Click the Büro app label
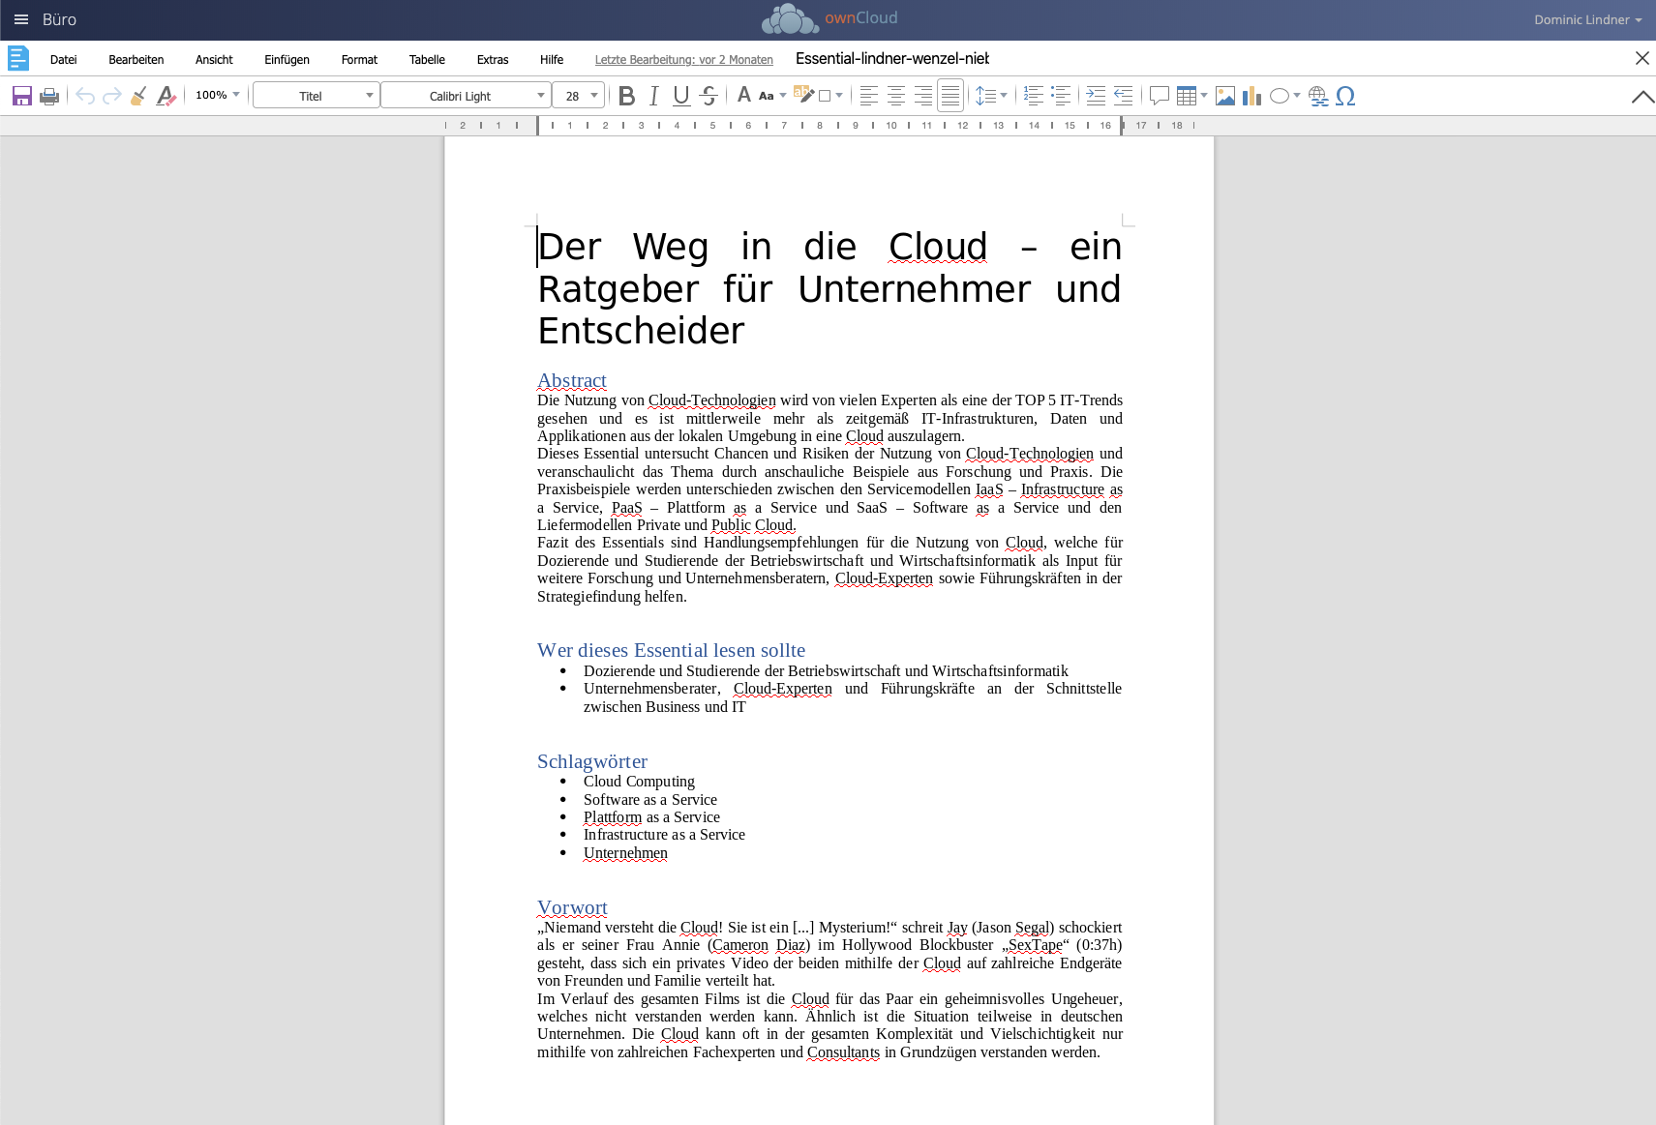 pyautogui.click(x=59, y=19)
